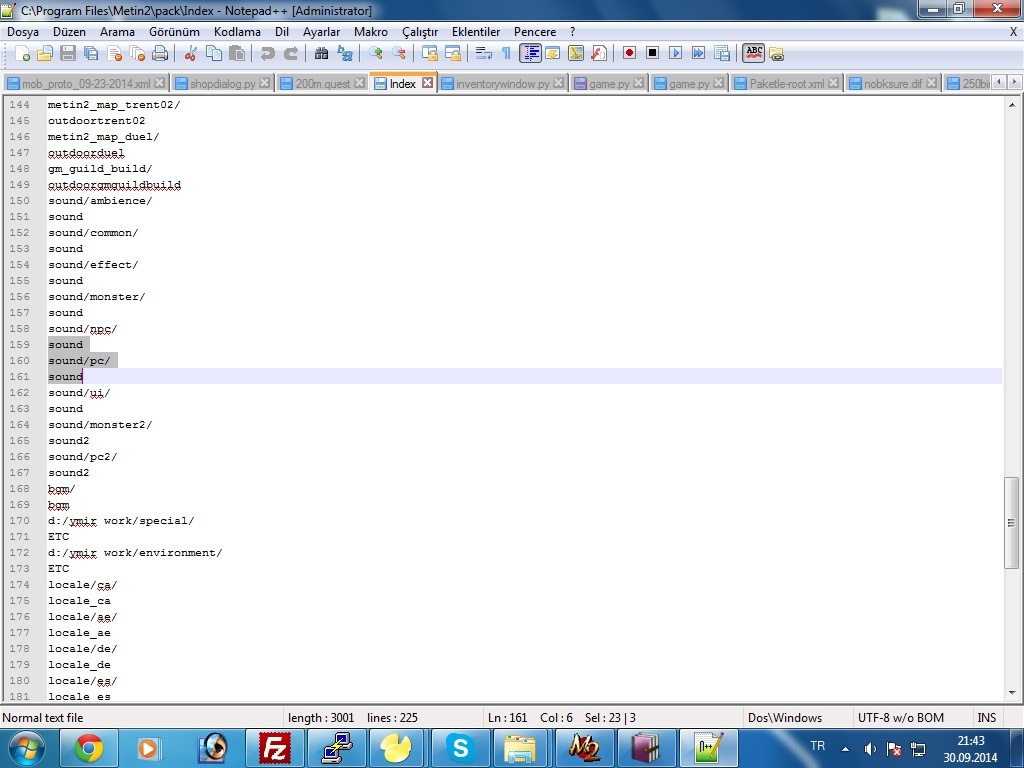
Task: Close the Index tab with its X
Action: (x=427, y=83)
